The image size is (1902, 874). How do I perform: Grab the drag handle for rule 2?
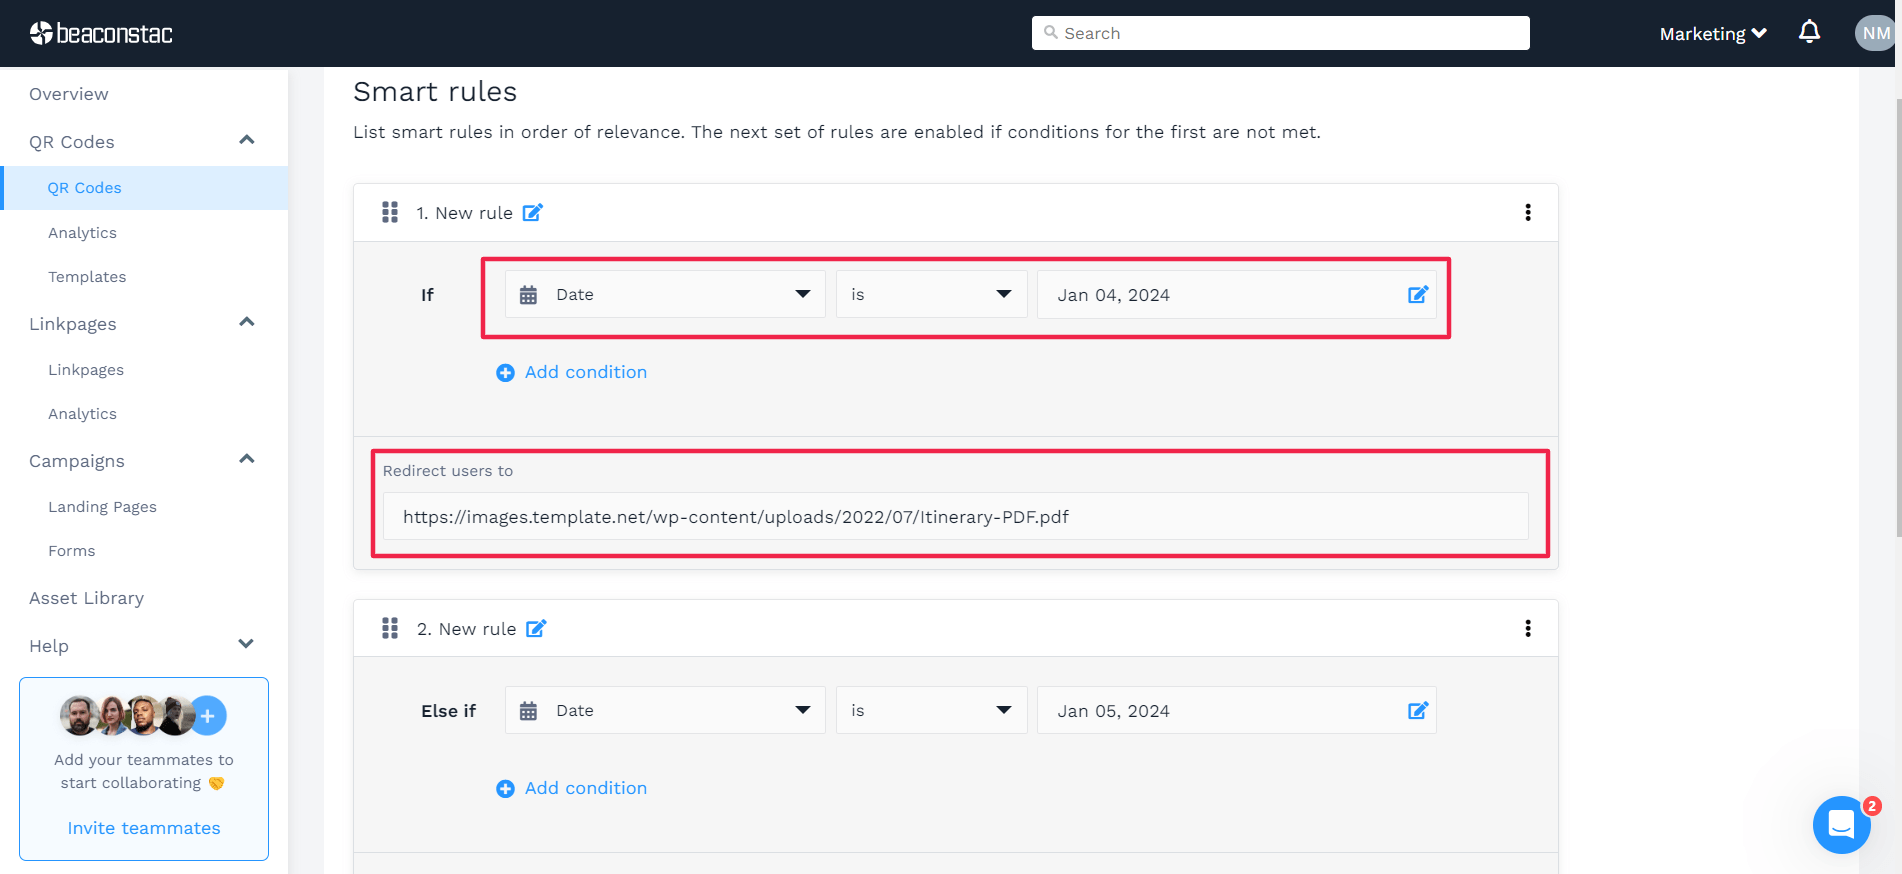[390, 628]
